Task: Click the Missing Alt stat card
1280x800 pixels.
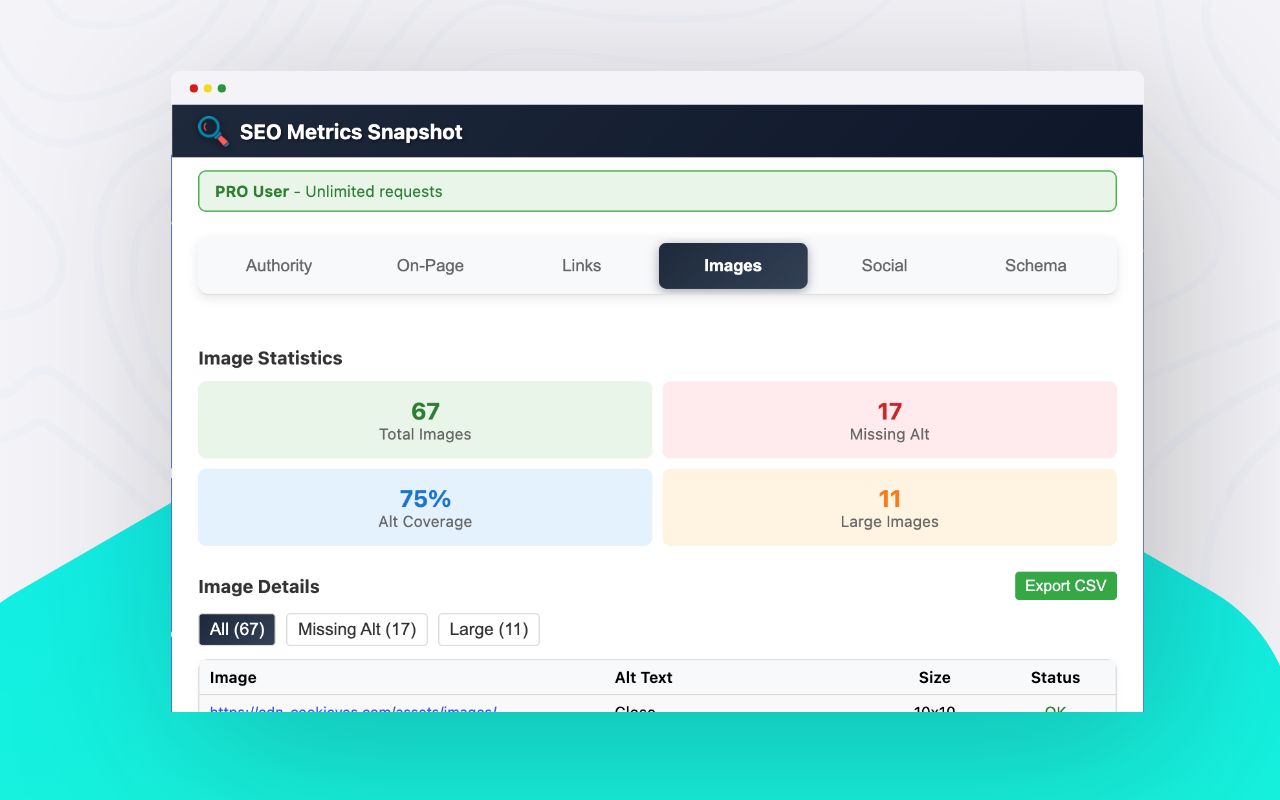Action: click(889, 420)
